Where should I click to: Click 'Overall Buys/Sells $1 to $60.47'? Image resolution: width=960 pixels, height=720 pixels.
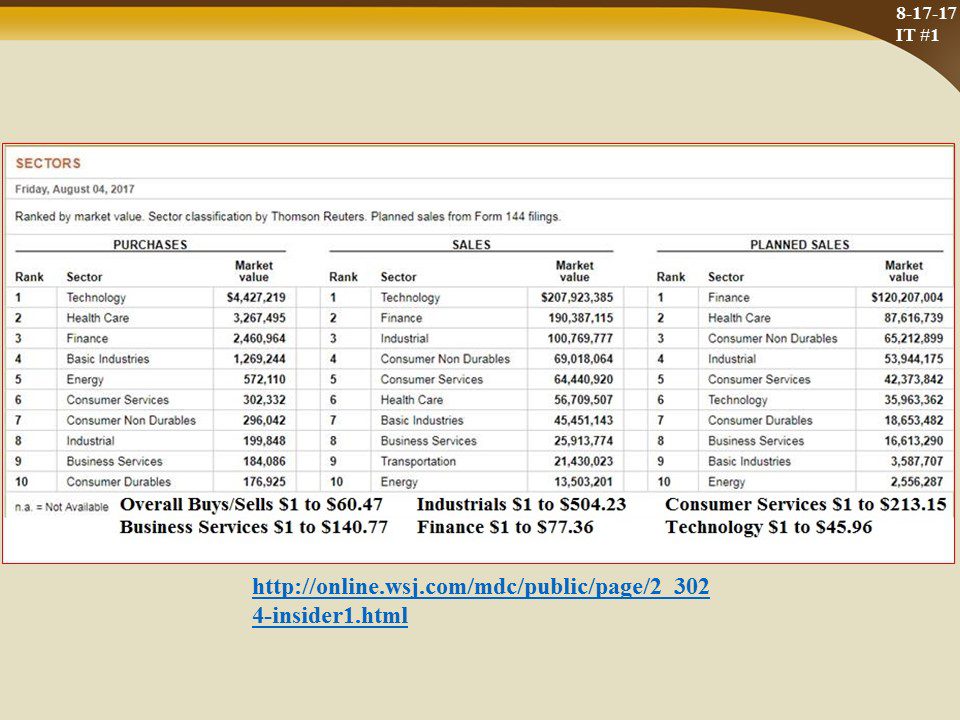251,504
